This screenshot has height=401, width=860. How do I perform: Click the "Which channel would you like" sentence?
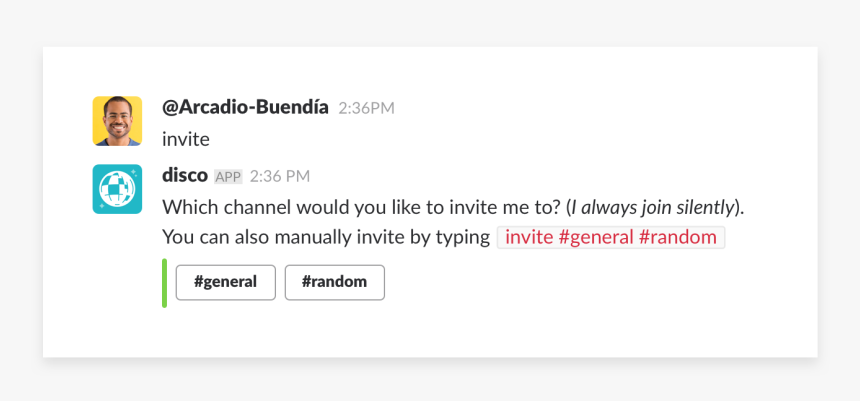(x=360, y=207)
